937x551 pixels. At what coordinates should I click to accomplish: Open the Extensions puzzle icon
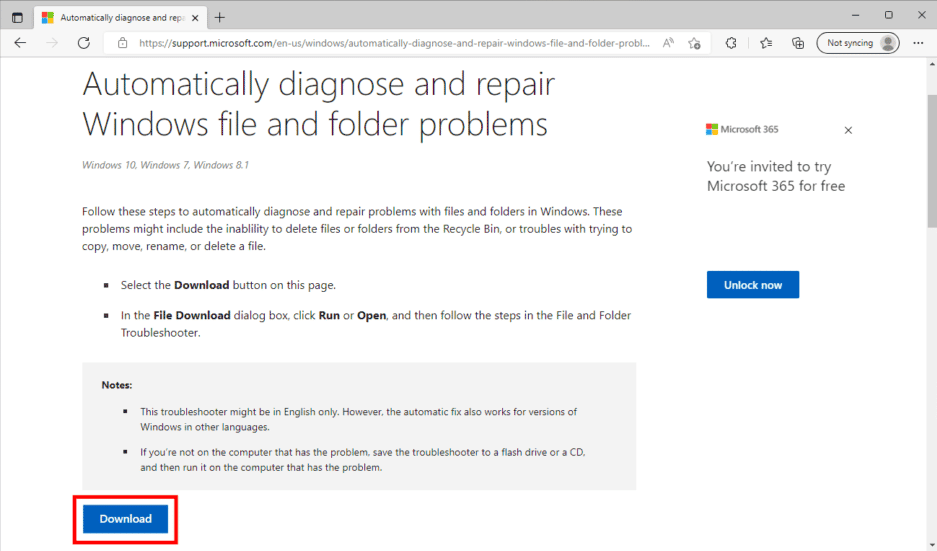[731, 43]
